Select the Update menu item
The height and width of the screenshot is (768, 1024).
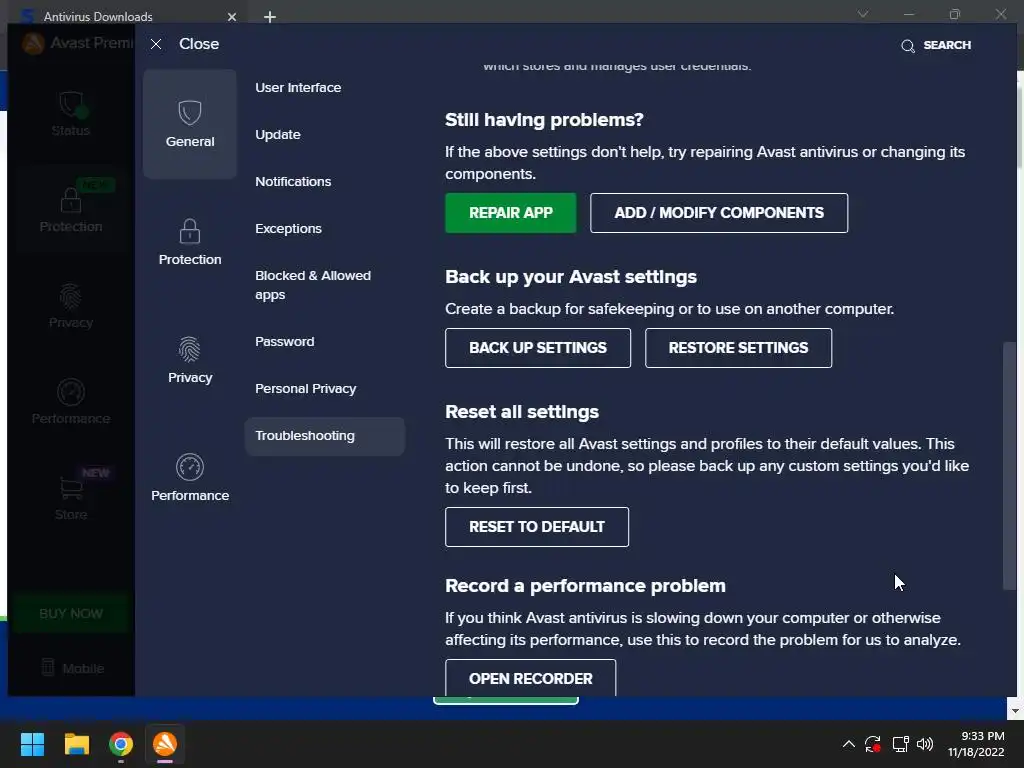[278, 135]
